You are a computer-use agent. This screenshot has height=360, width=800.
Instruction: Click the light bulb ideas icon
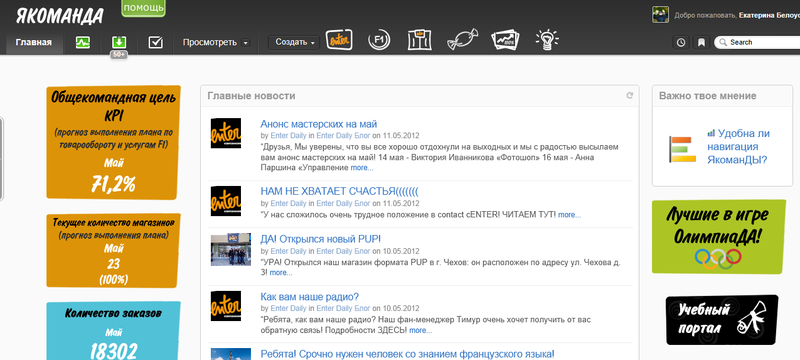[x=547, y=39]
